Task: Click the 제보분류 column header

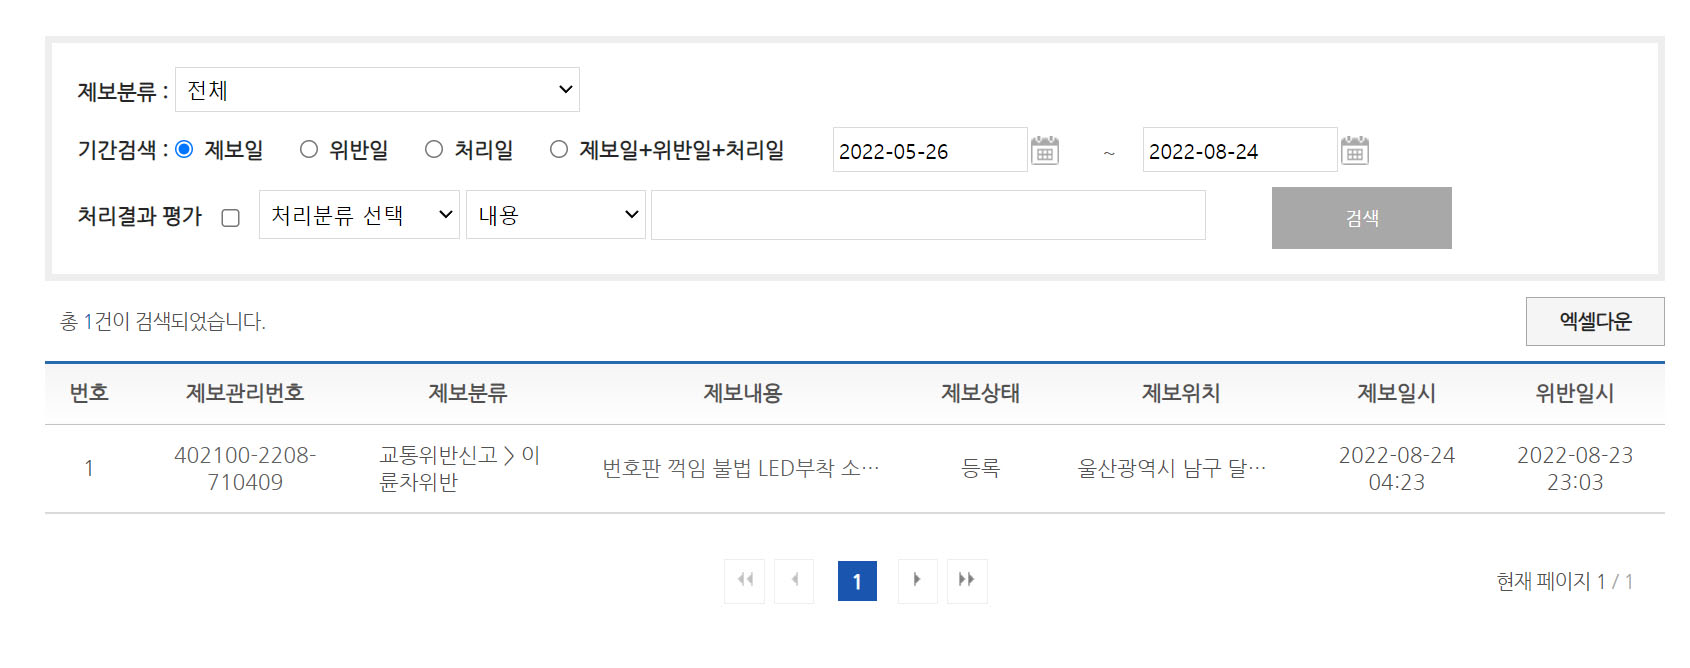Action: pos(468,393)
